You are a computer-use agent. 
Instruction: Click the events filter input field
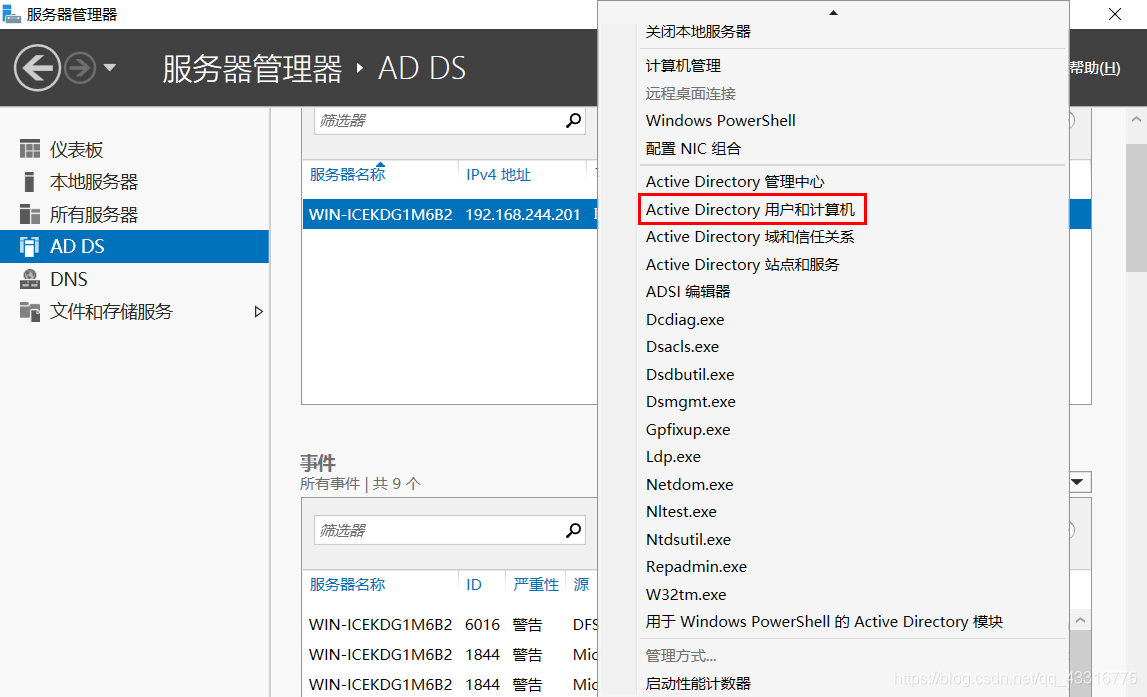pyautogui.click(x=439, y=530)
